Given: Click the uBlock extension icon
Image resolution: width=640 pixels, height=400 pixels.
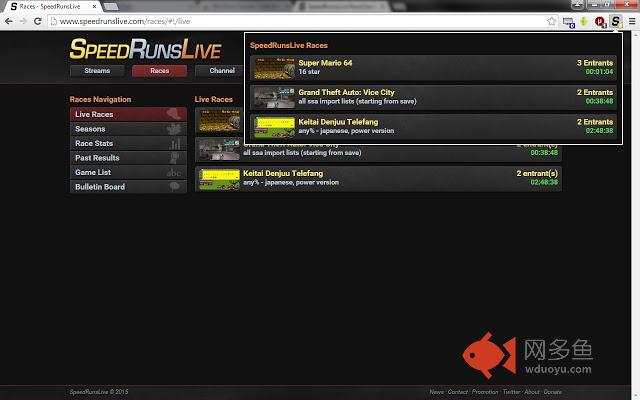Looking at the screenshot, I should (600, 21).
